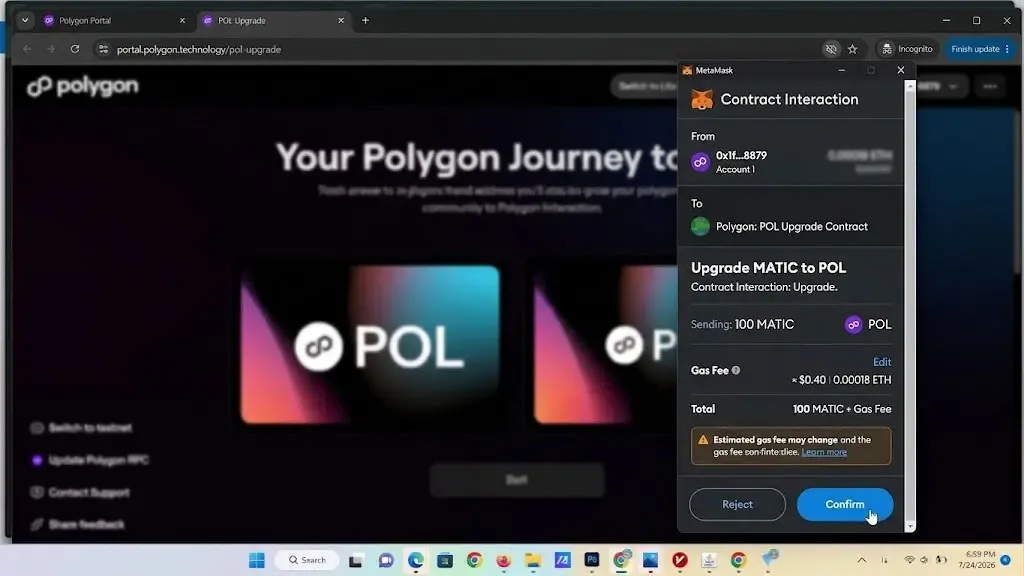
Task: Open Firefox from the taskbar
Action: [x=504, y=560]
